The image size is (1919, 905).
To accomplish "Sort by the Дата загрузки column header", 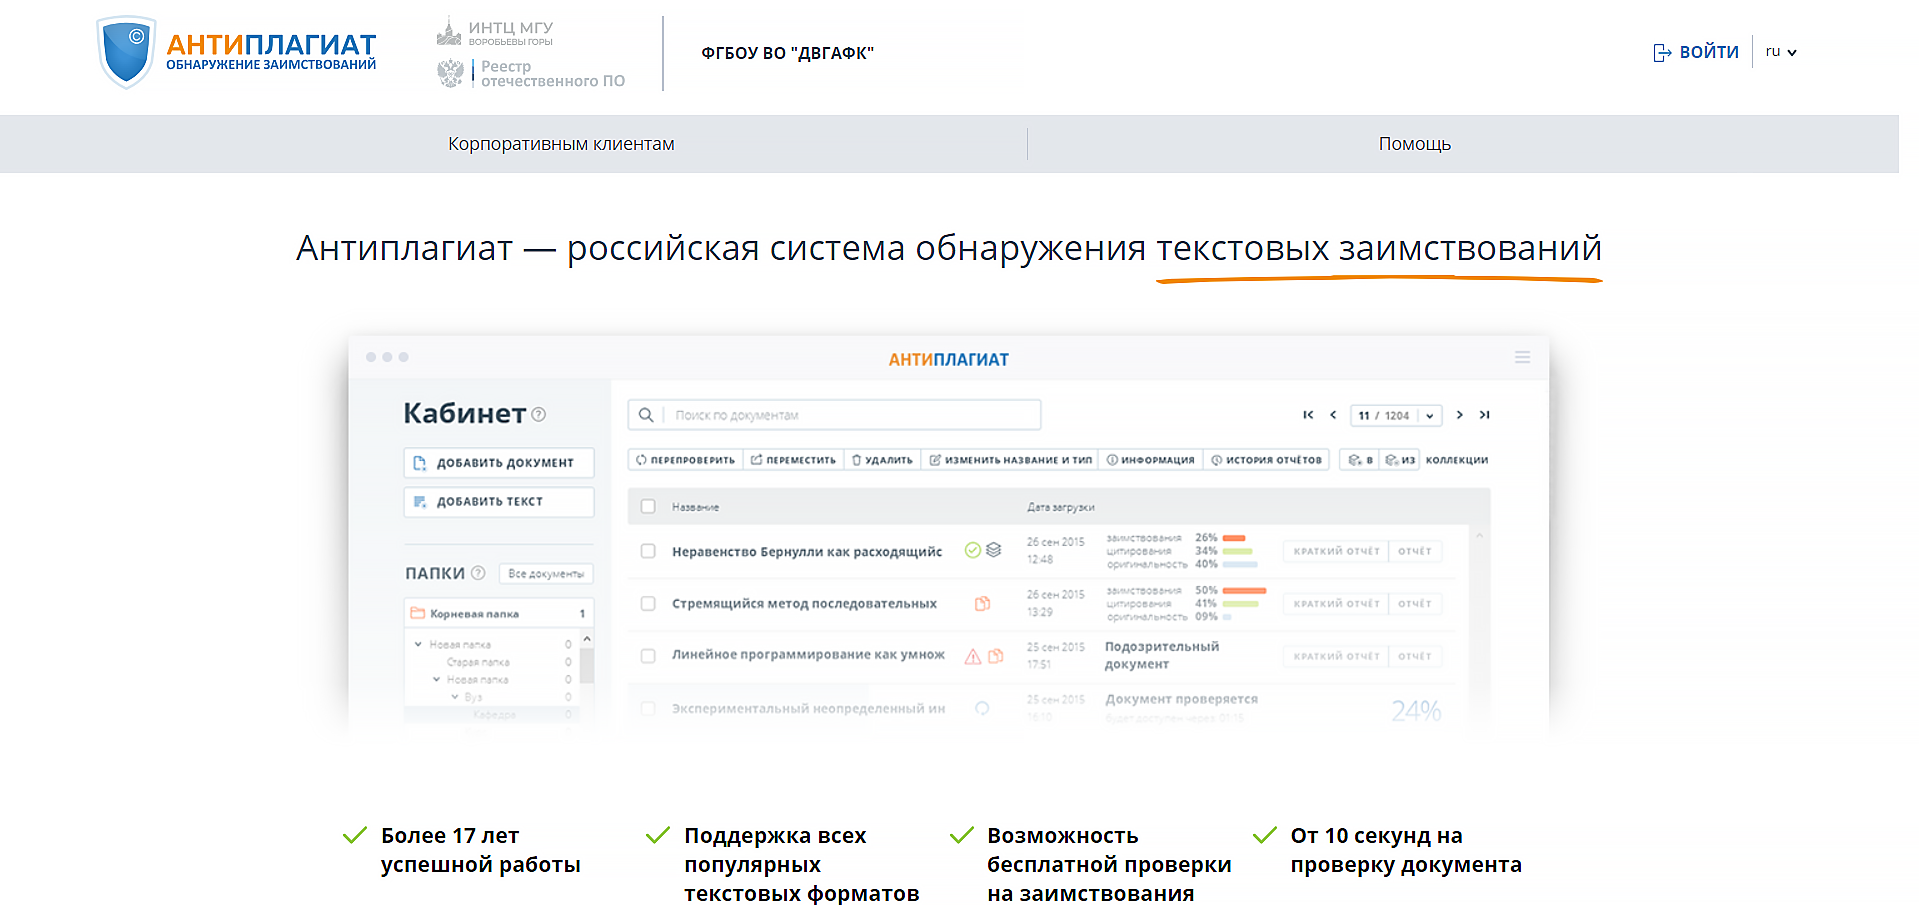I will [1060, 507].
